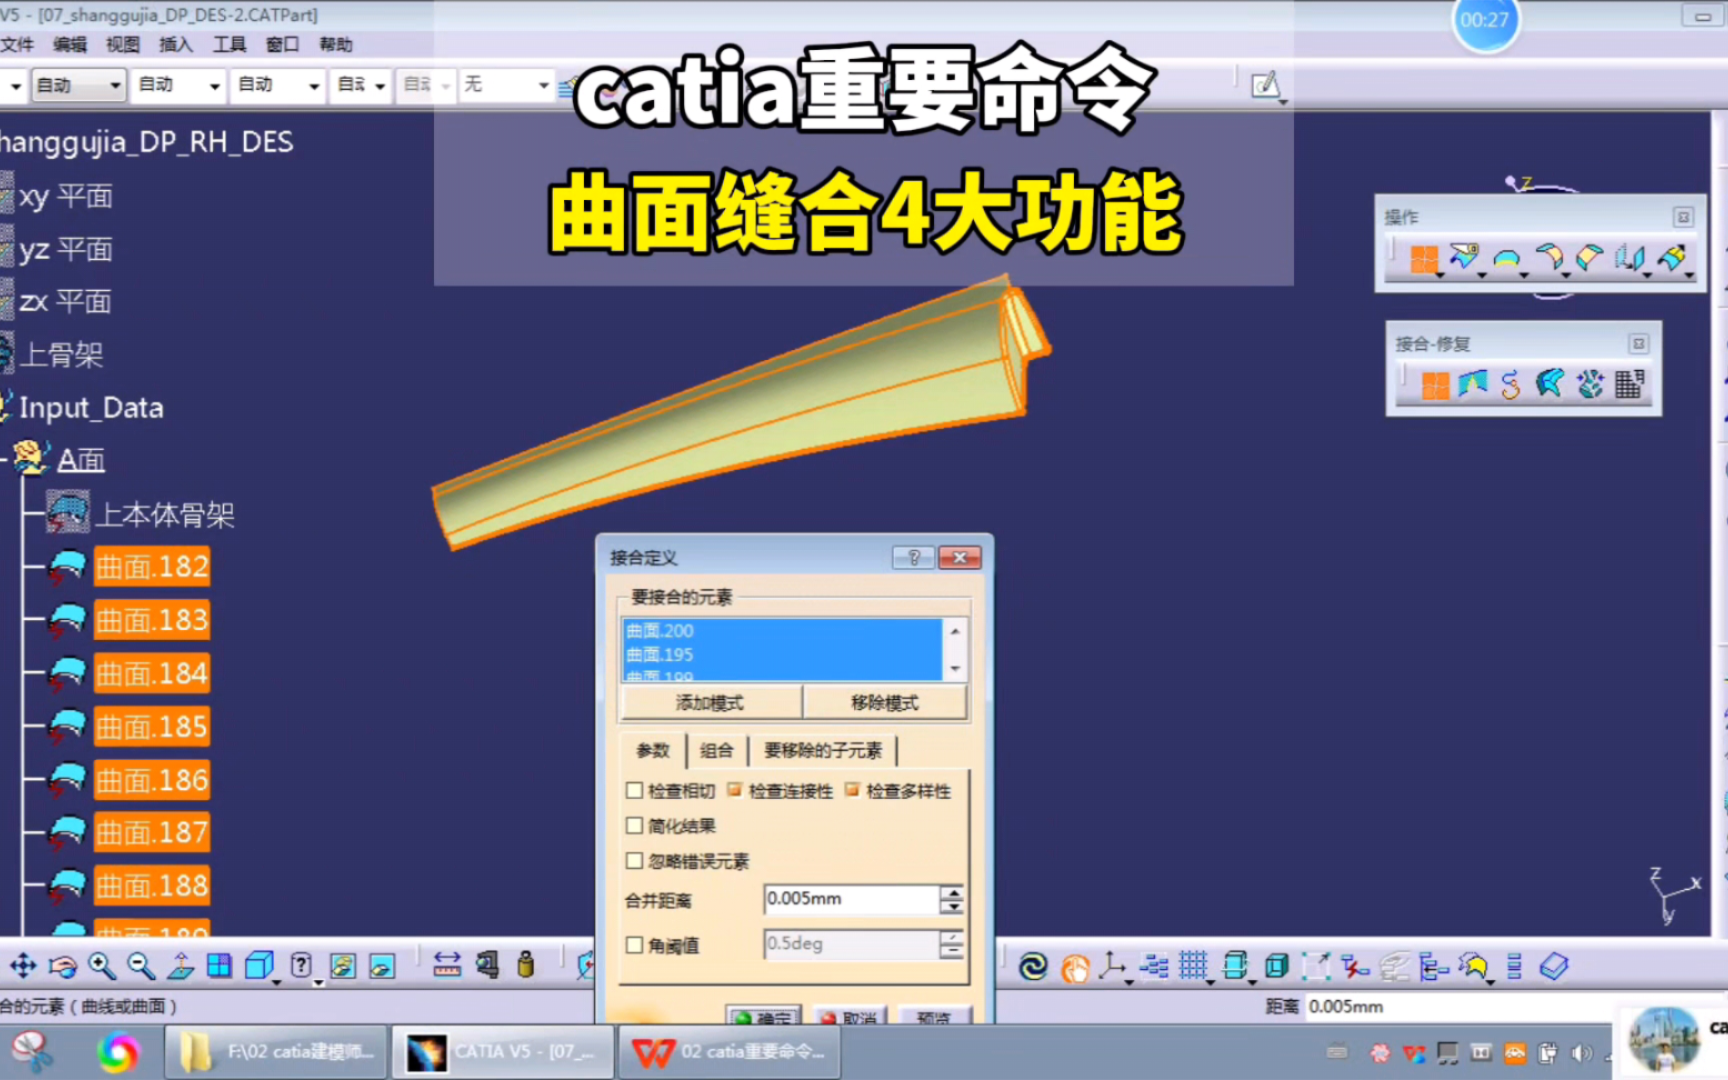Select the Pan view tool
The width and height of the screenshot is (1728, 1080).
23,965
